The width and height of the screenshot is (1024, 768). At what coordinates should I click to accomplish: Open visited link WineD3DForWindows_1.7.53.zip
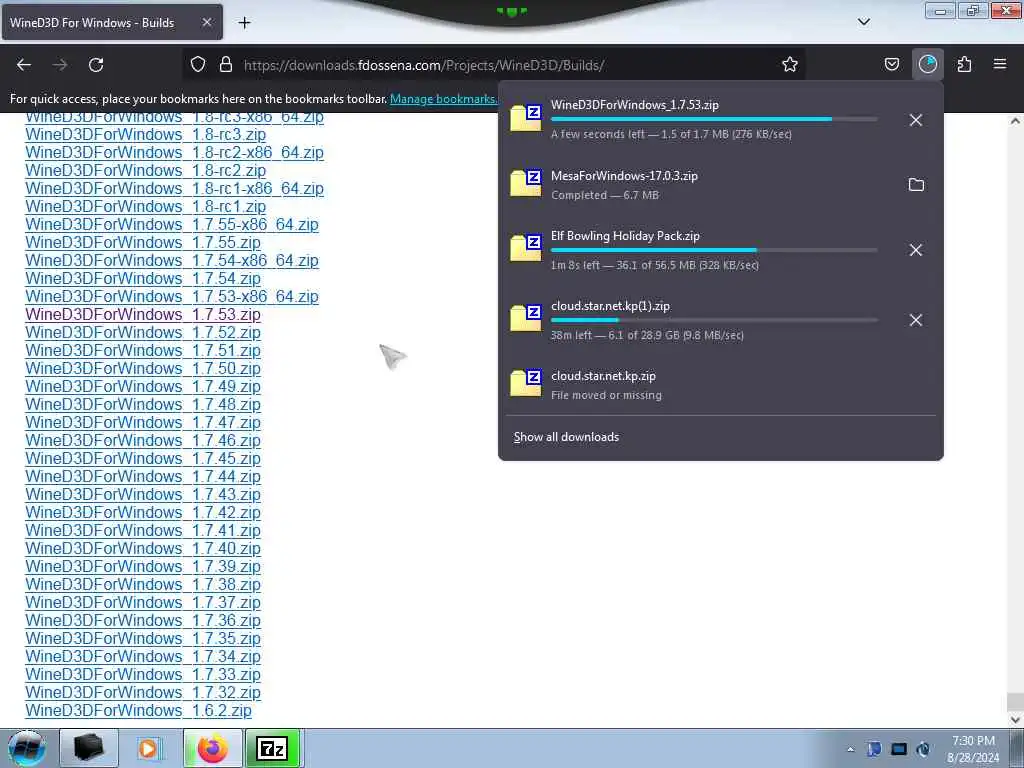point(143,314)
